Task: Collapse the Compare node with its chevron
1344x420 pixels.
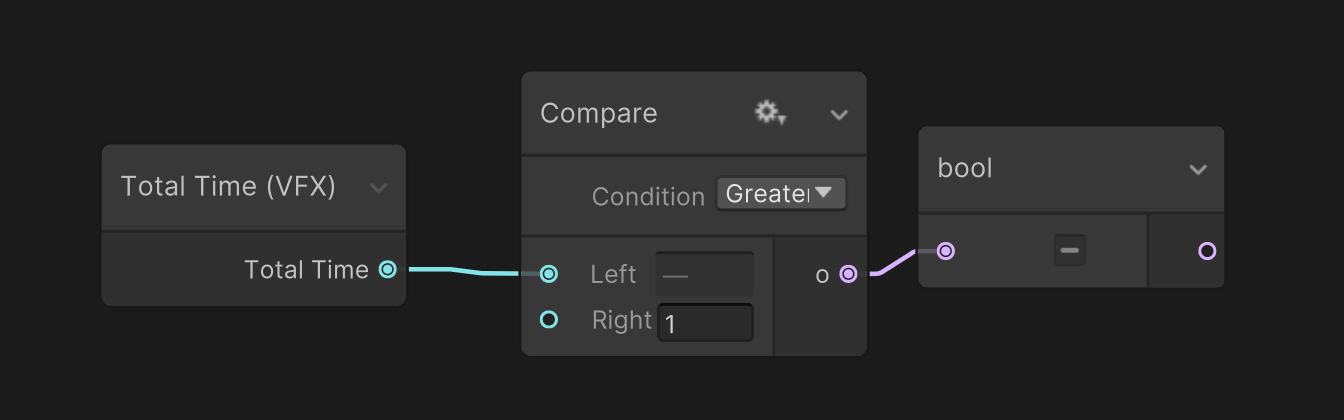Action: [839, 114]
